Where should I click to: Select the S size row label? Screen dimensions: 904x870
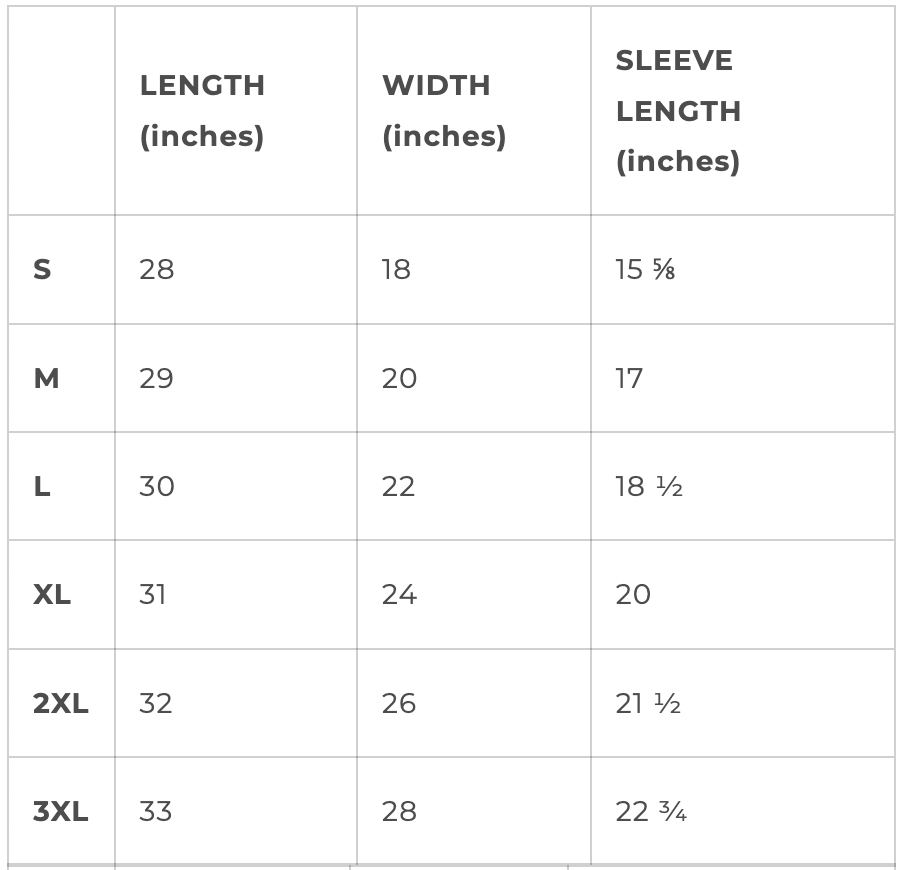tap(42, 270)
